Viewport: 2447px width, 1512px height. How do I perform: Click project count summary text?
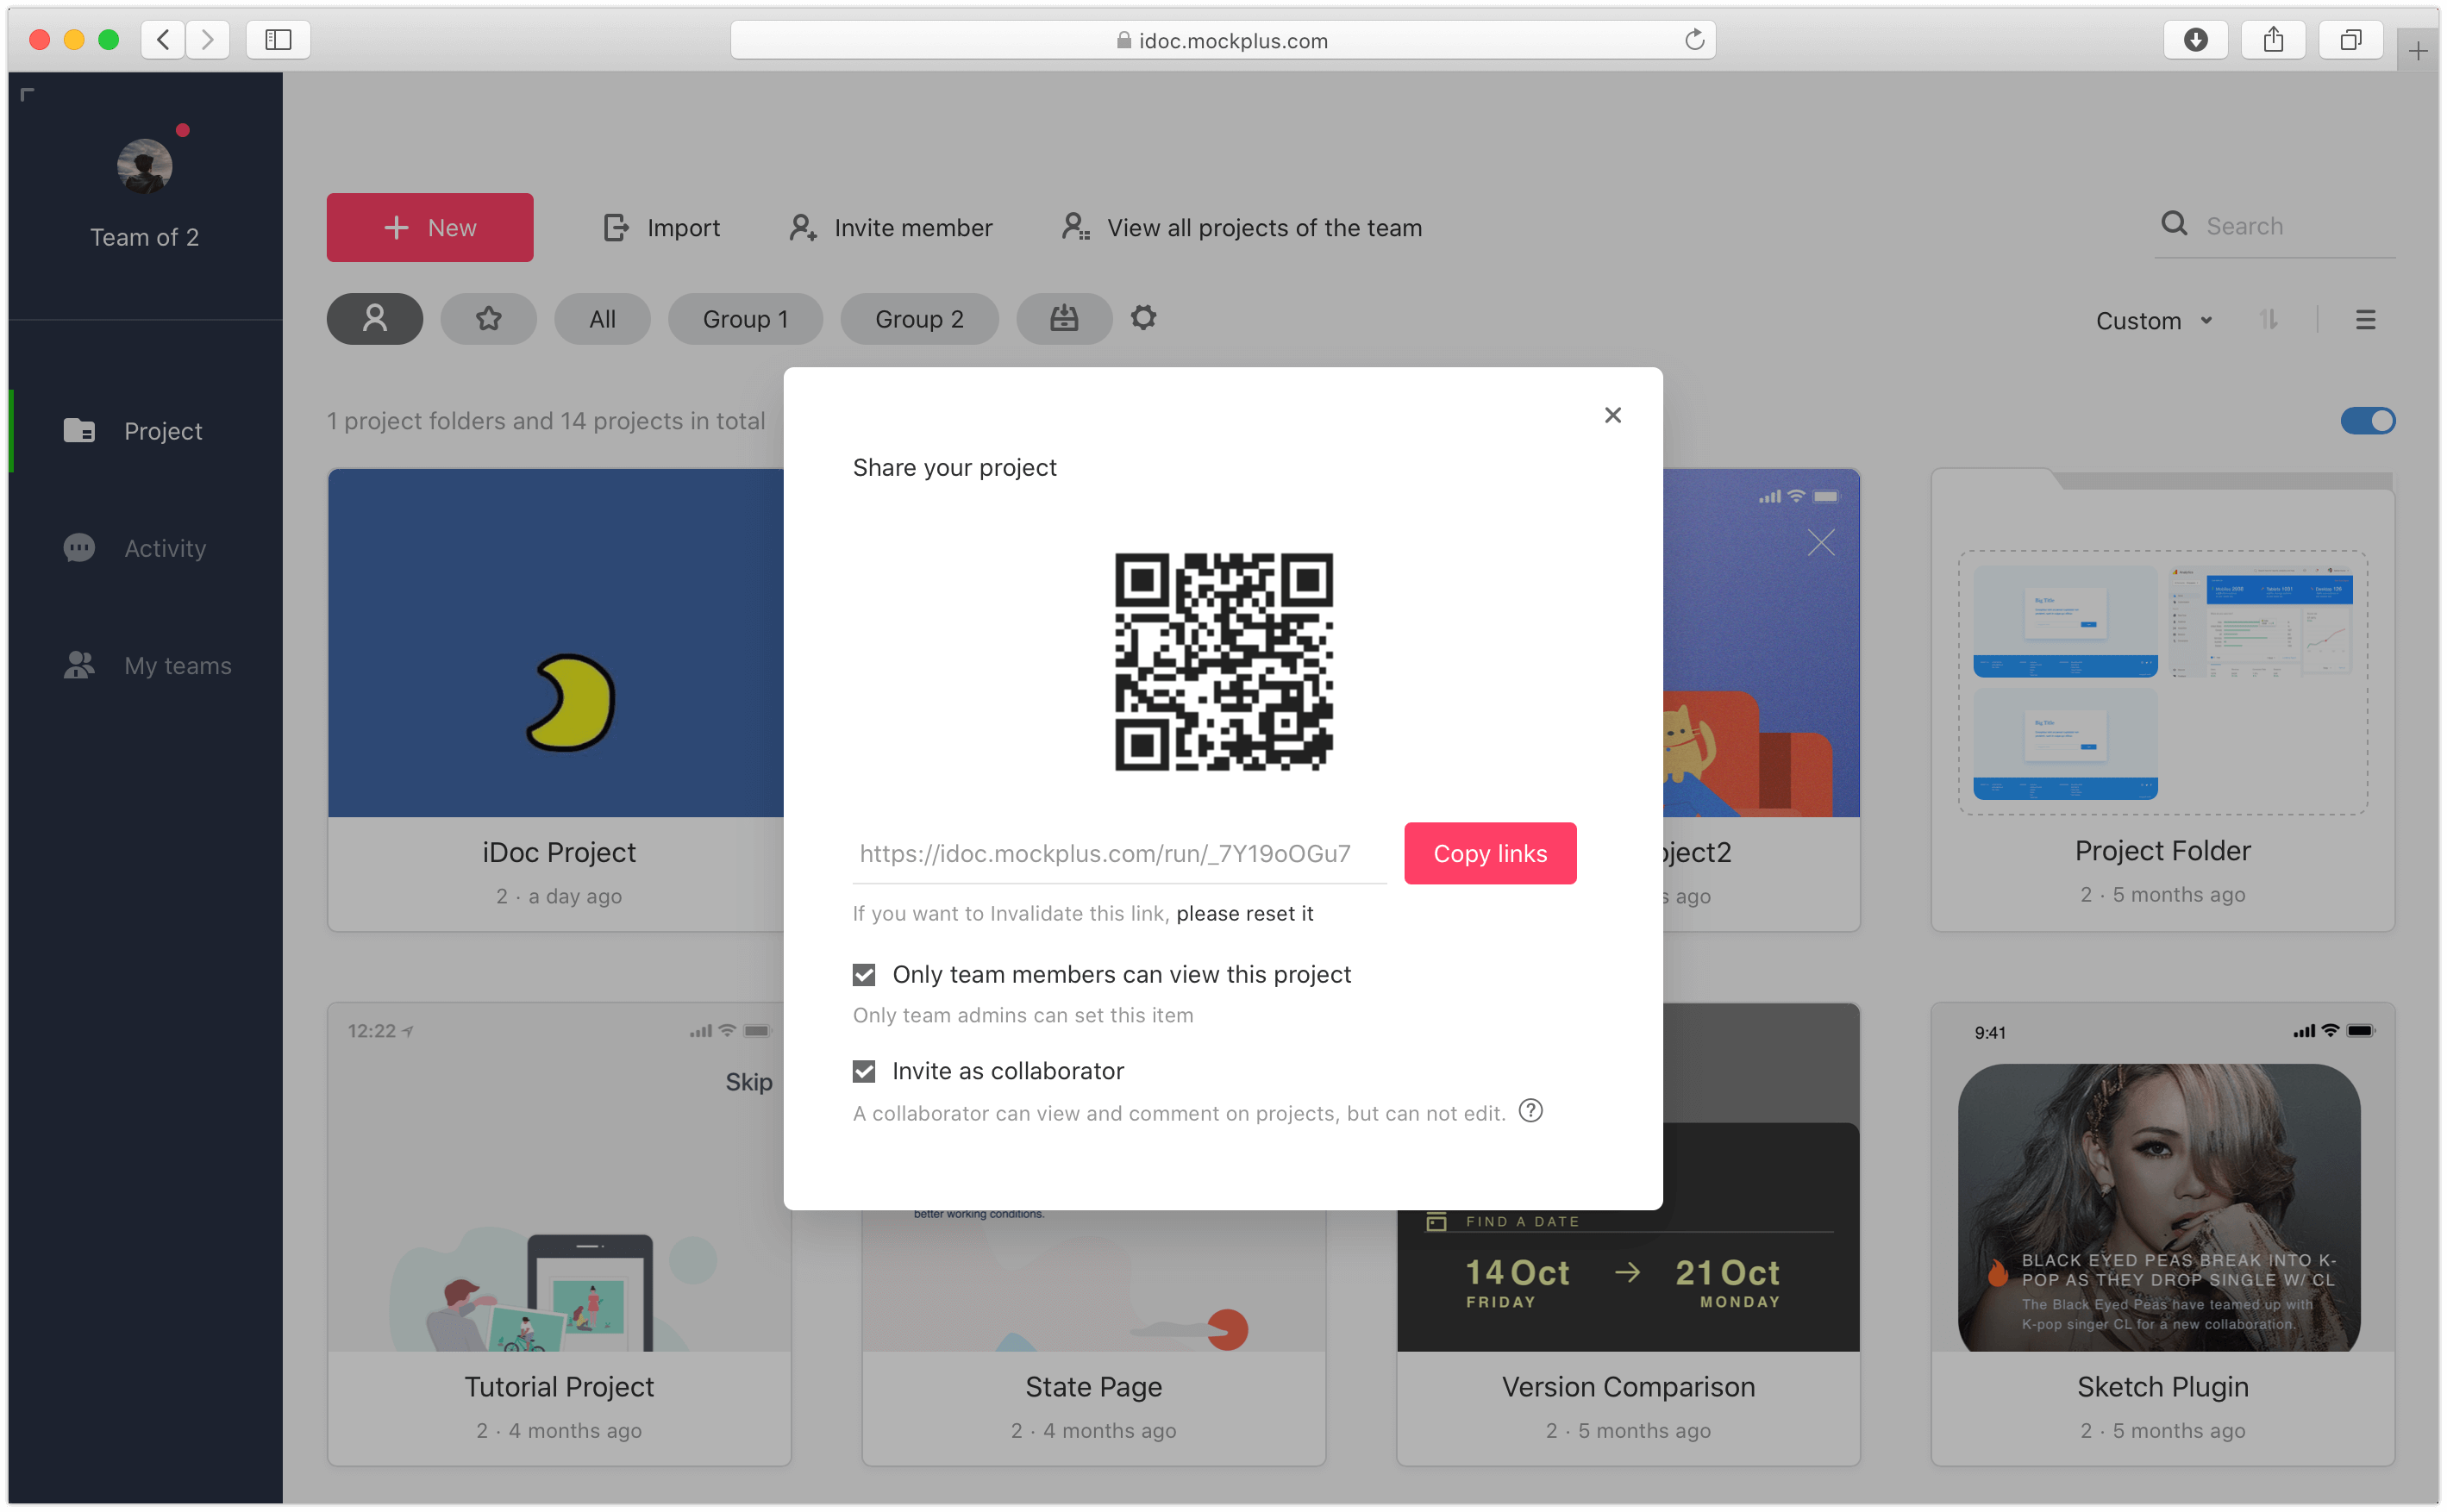546,421
